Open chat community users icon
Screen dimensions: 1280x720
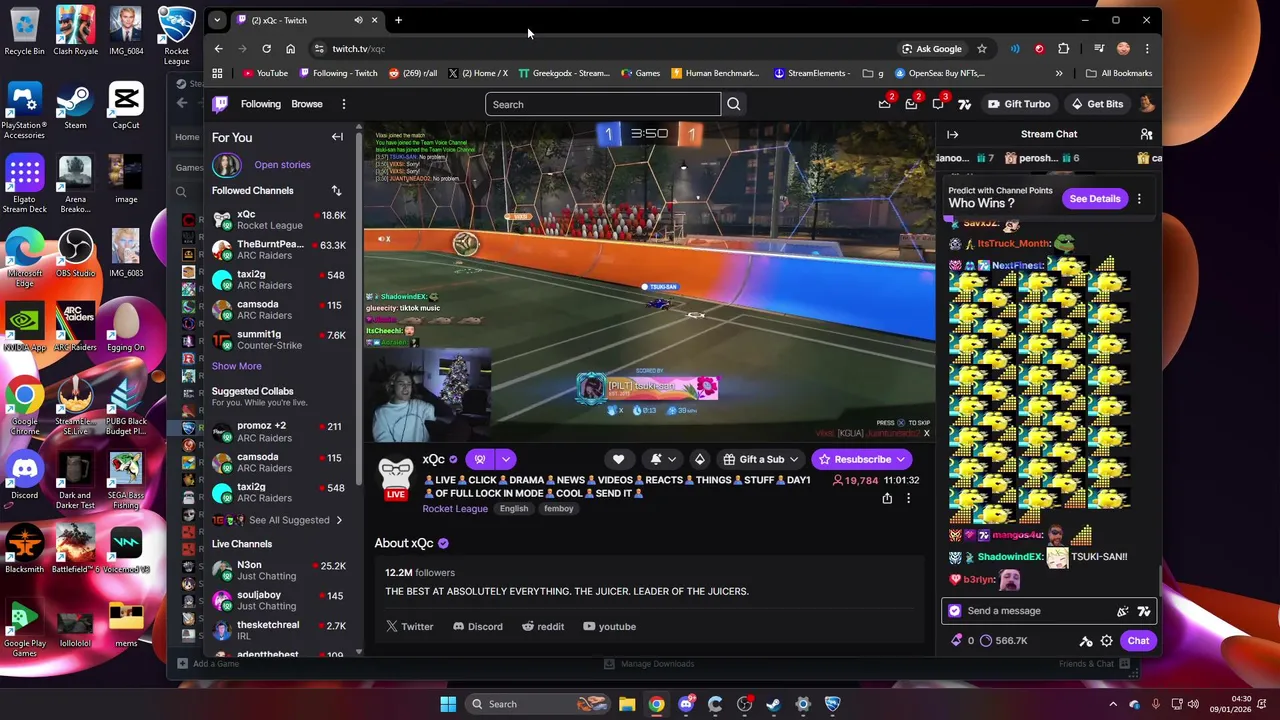1146,134
